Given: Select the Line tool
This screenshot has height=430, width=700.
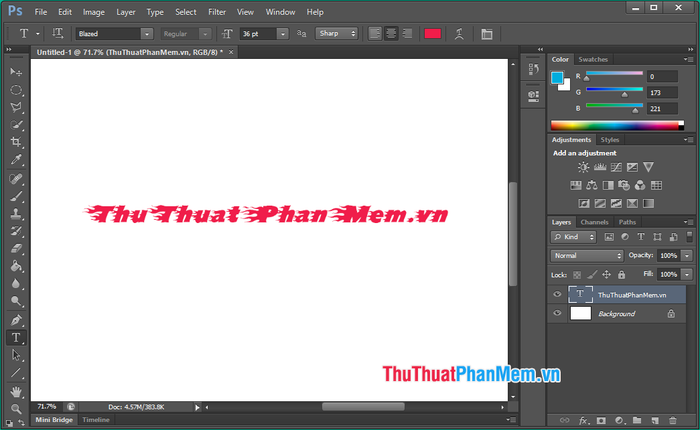Looking at the screenshot, I should click(16, 373).
